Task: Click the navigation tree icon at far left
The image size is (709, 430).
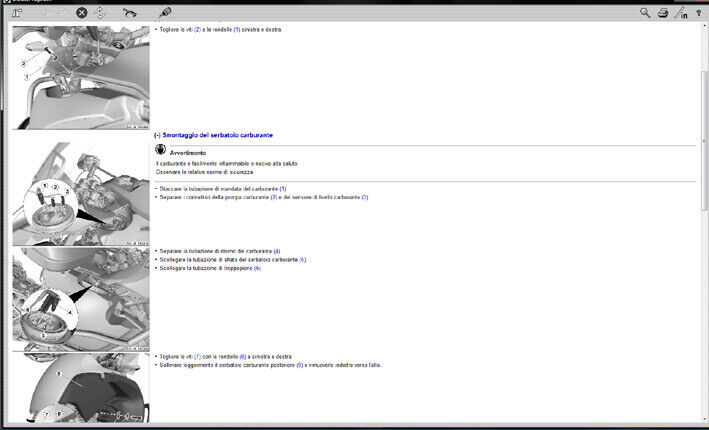Action: pyautogui.click(x=20, y=13)
